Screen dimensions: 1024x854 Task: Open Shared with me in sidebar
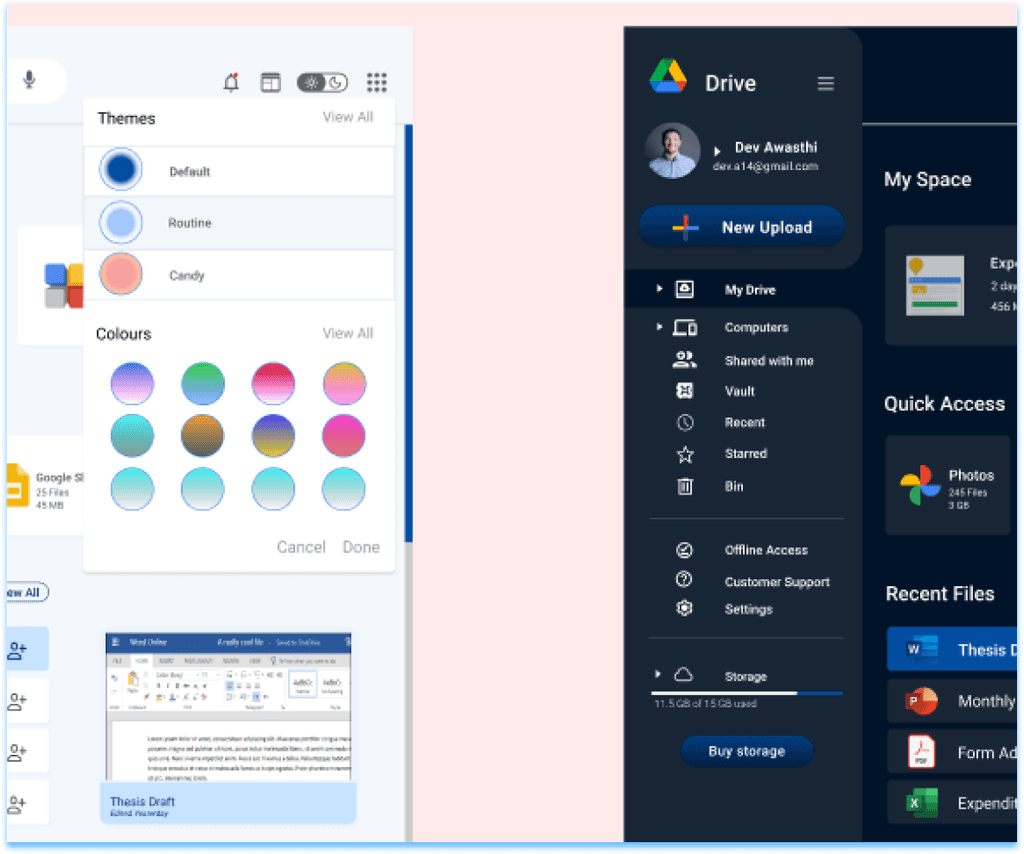pos(769,360)
